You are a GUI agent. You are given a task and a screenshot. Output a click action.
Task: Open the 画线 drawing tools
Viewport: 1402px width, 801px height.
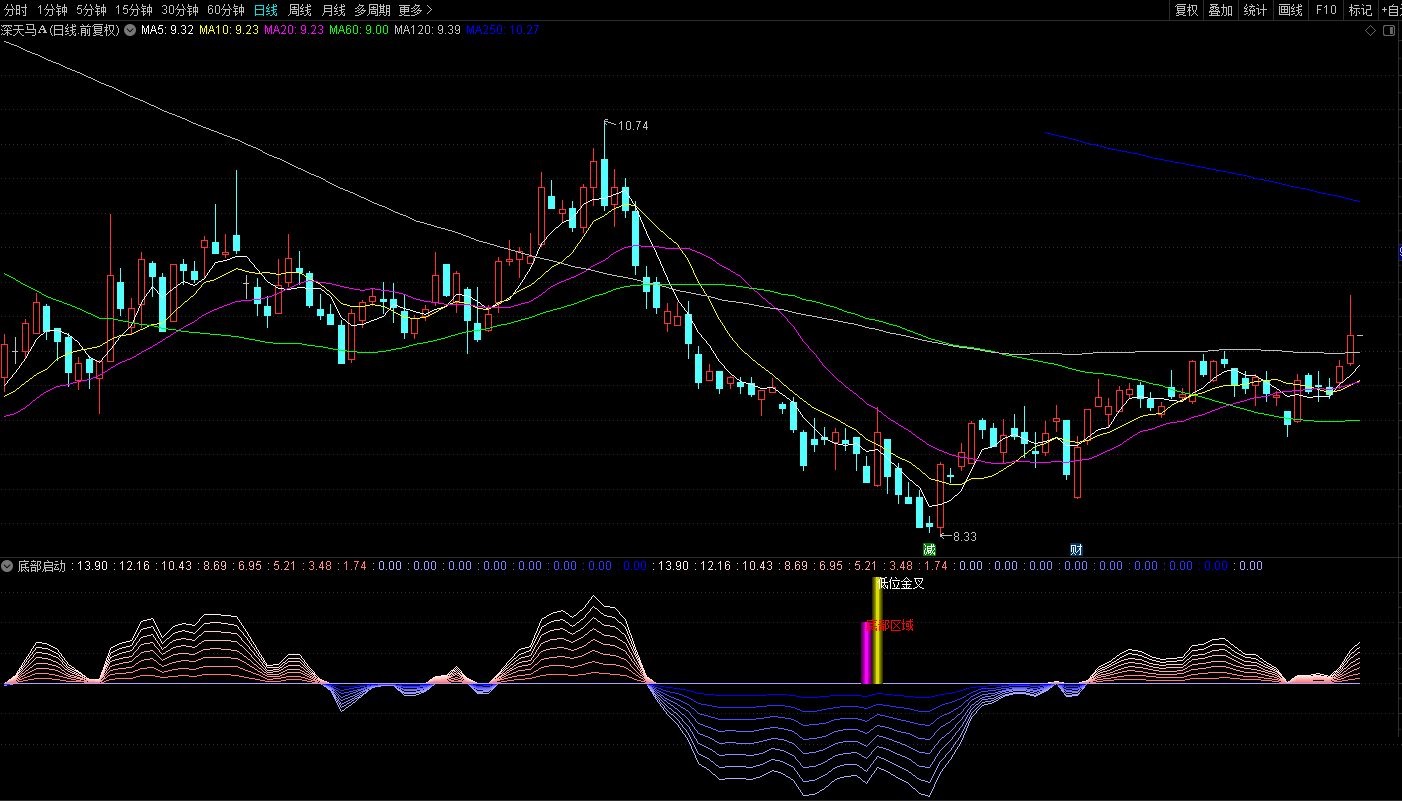click(x=1290, y=10)
